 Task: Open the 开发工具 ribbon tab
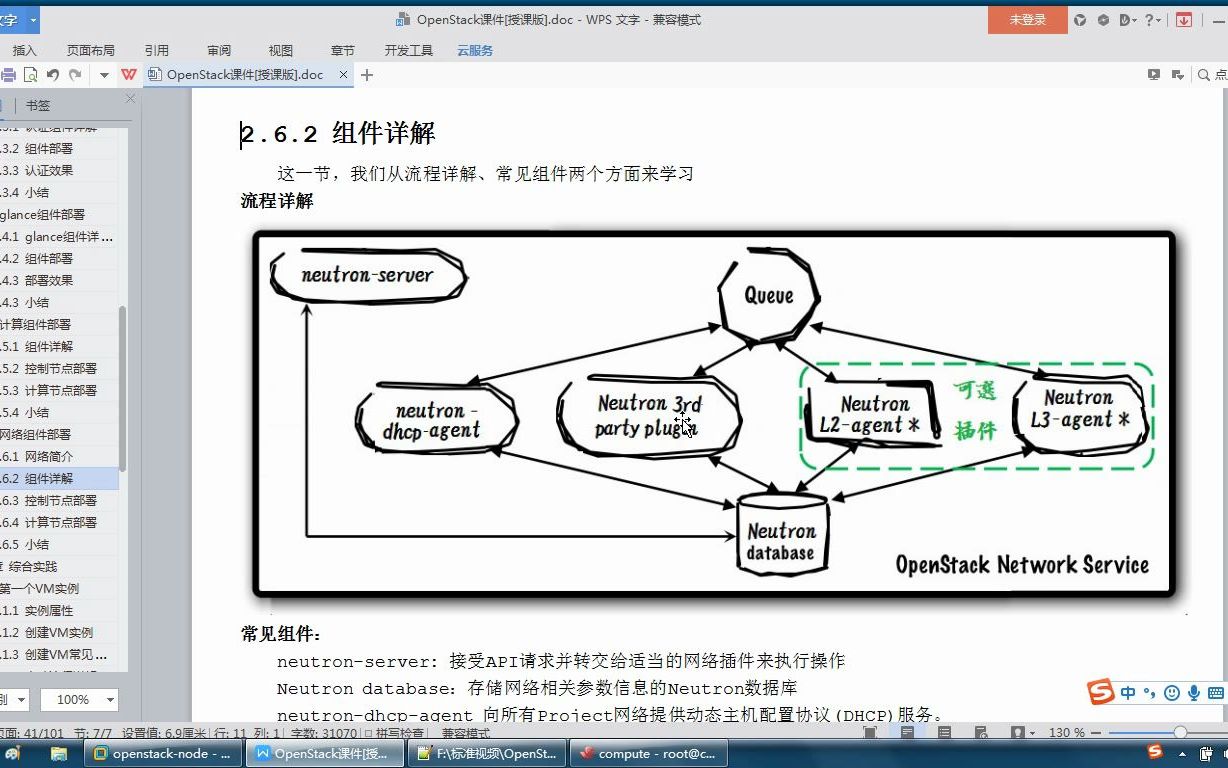coord(409,50)
